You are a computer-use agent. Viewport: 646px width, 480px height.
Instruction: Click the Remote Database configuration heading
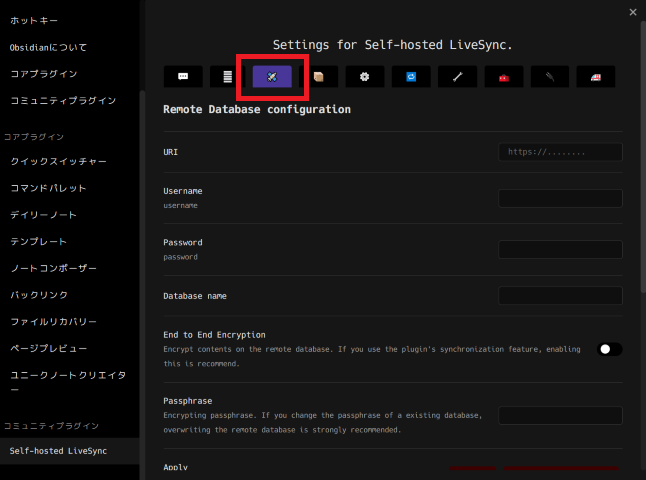(x=257, y=109)
